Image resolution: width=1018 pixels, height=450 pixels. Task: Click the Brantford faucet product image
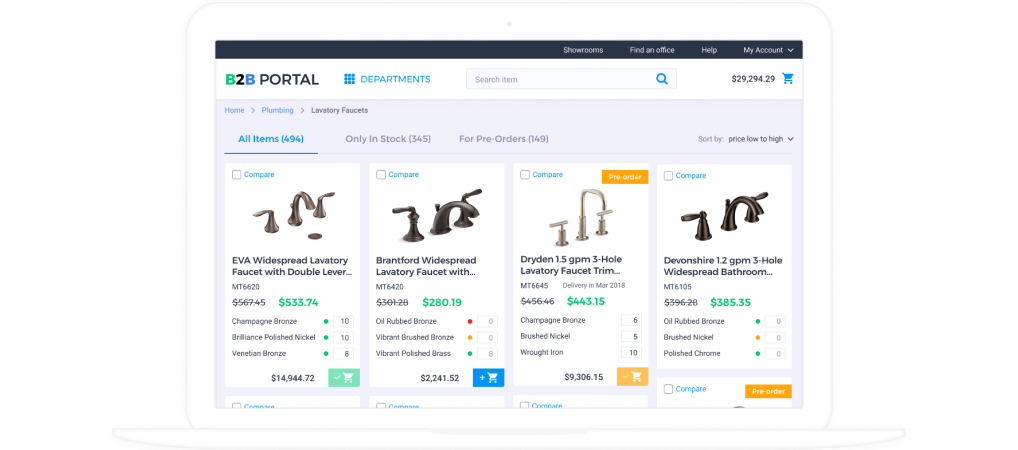point(438,216)
